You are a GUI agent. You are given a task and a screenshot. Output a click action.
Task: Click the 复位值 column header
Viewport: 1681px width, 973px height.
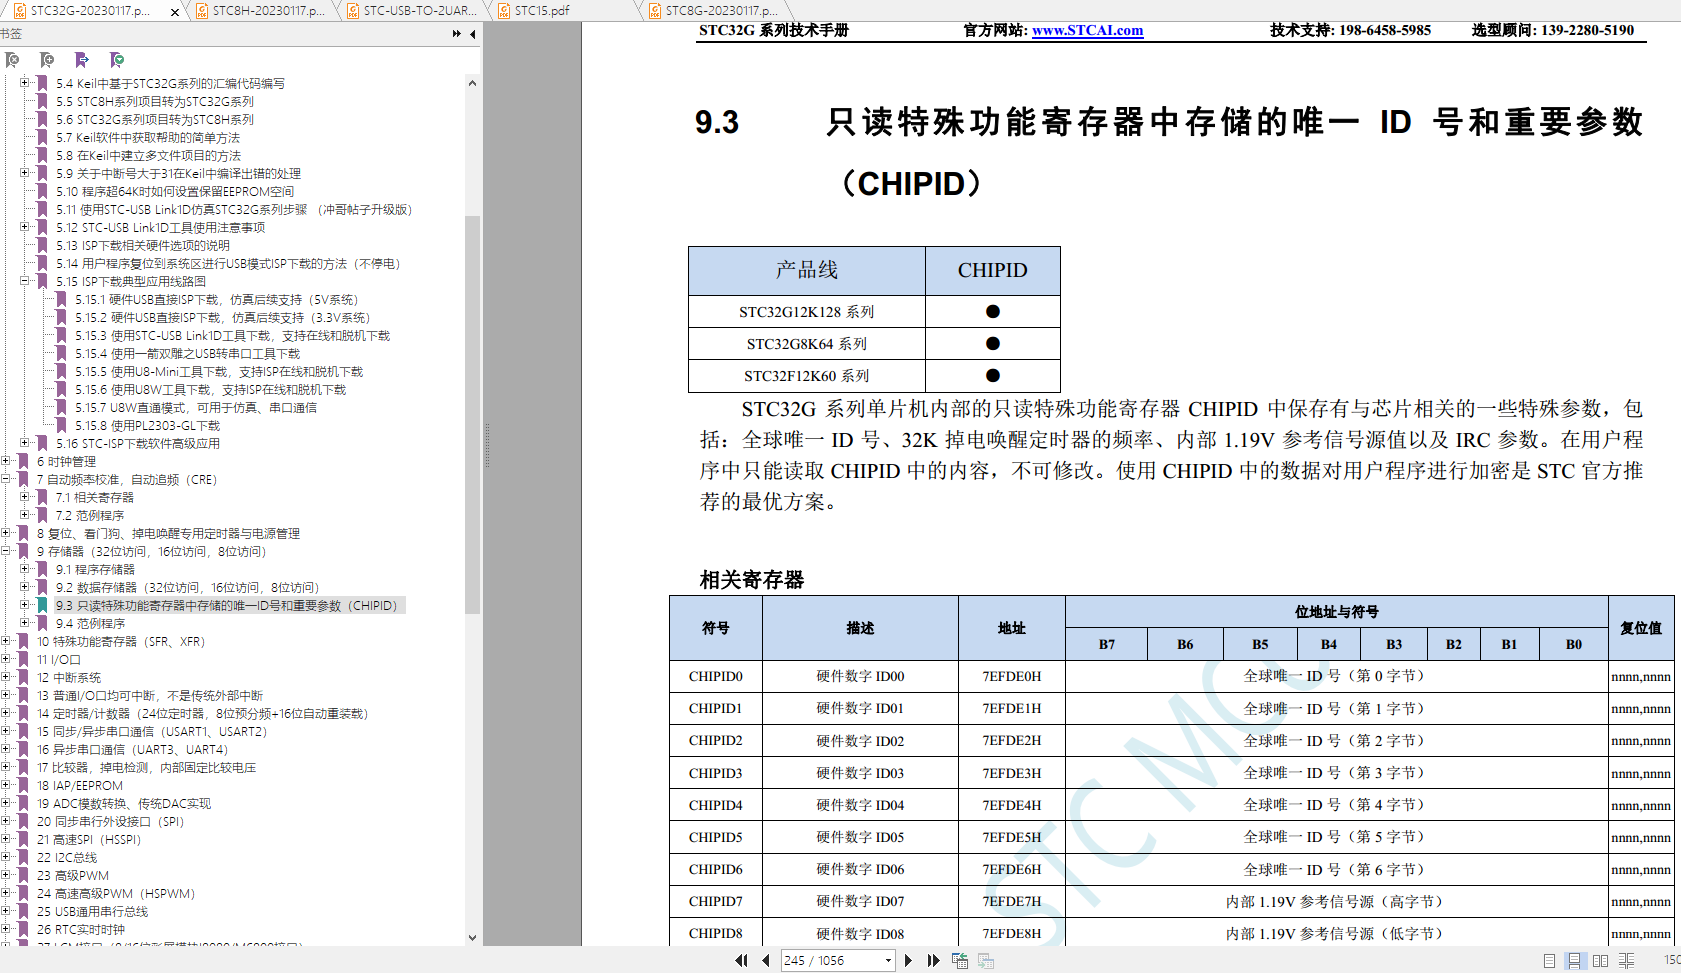click(x=1640, y=628)
